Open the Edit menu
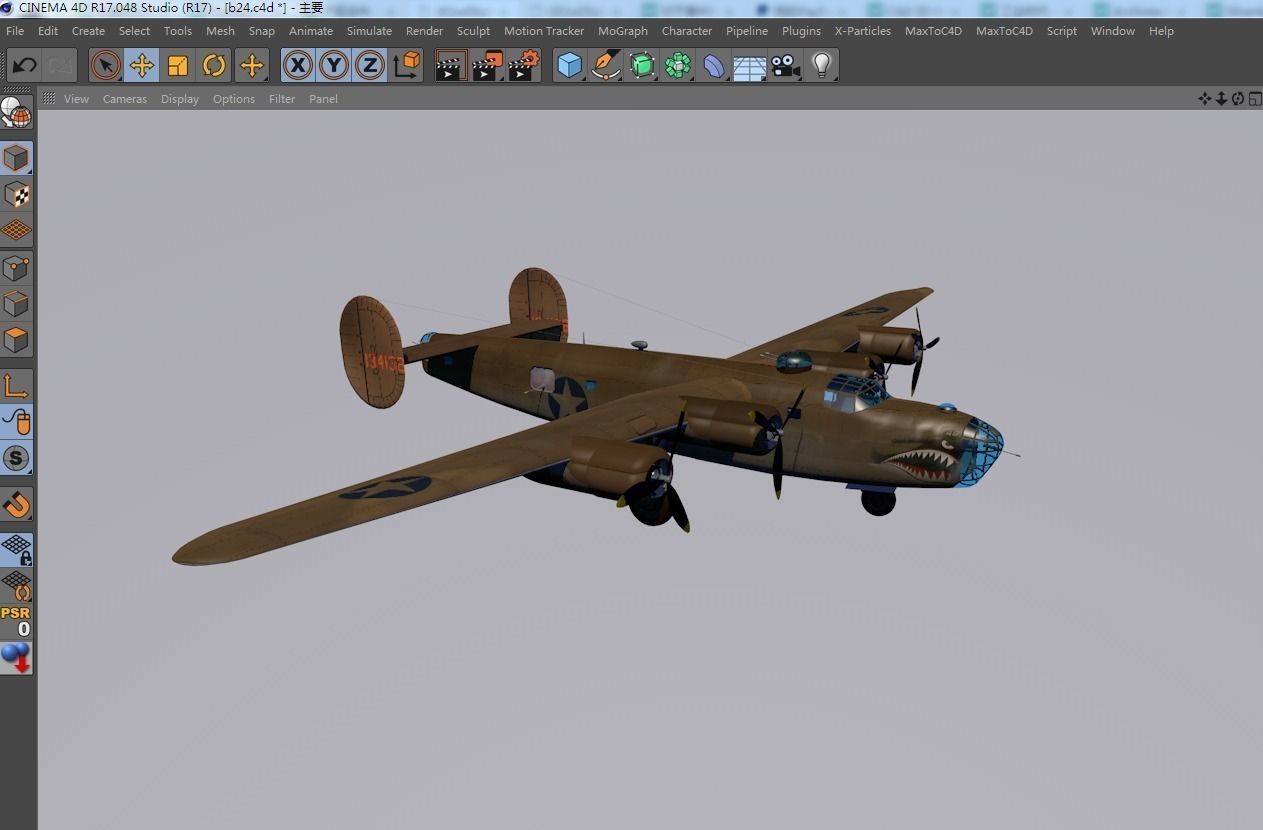Image resolution: width=1263 pixels, height=830 pixels. [x=48, y=31]
